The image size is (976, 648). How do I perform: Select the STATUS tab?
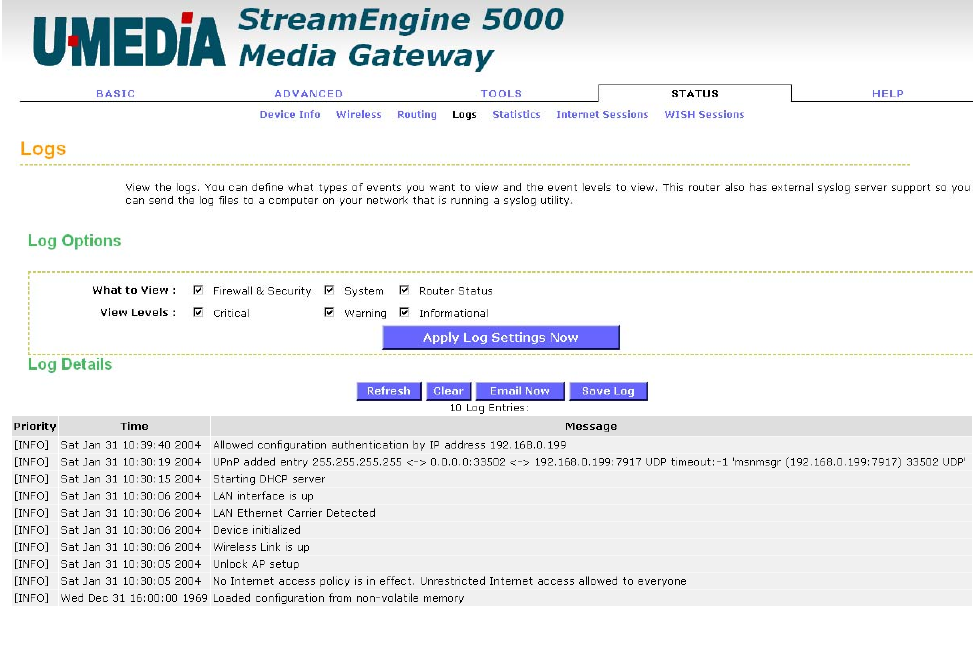coord(695,93)
